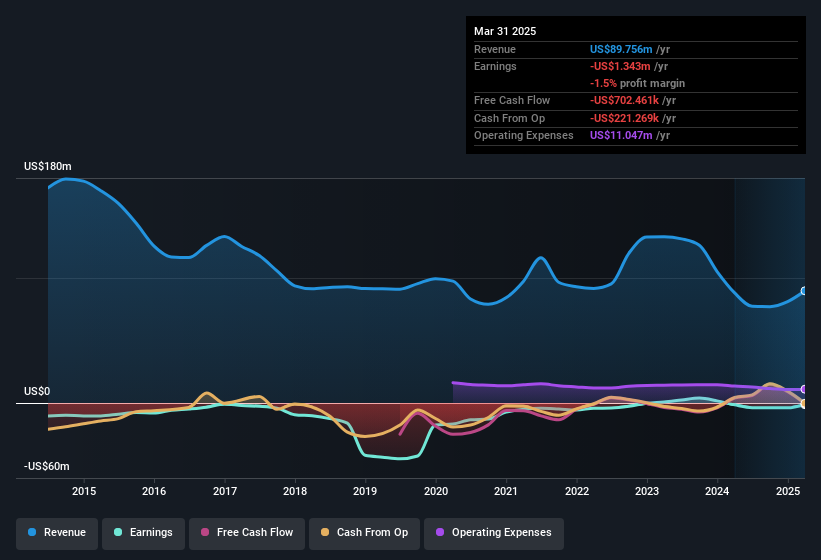Screen dimensions: 821x560
Task: Click the Mar 31 2025 tooltip date
Action: tap(505, 31)
